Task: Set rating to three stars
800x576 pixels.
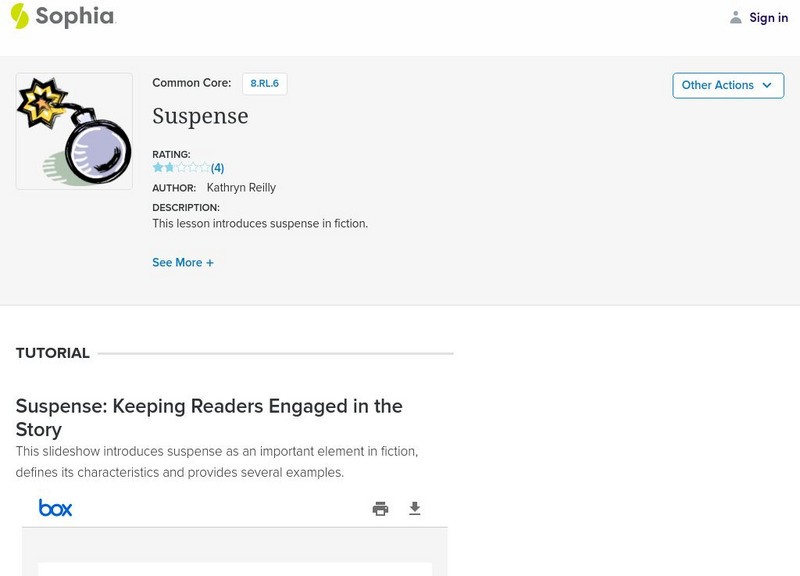Action: (181, 168)
